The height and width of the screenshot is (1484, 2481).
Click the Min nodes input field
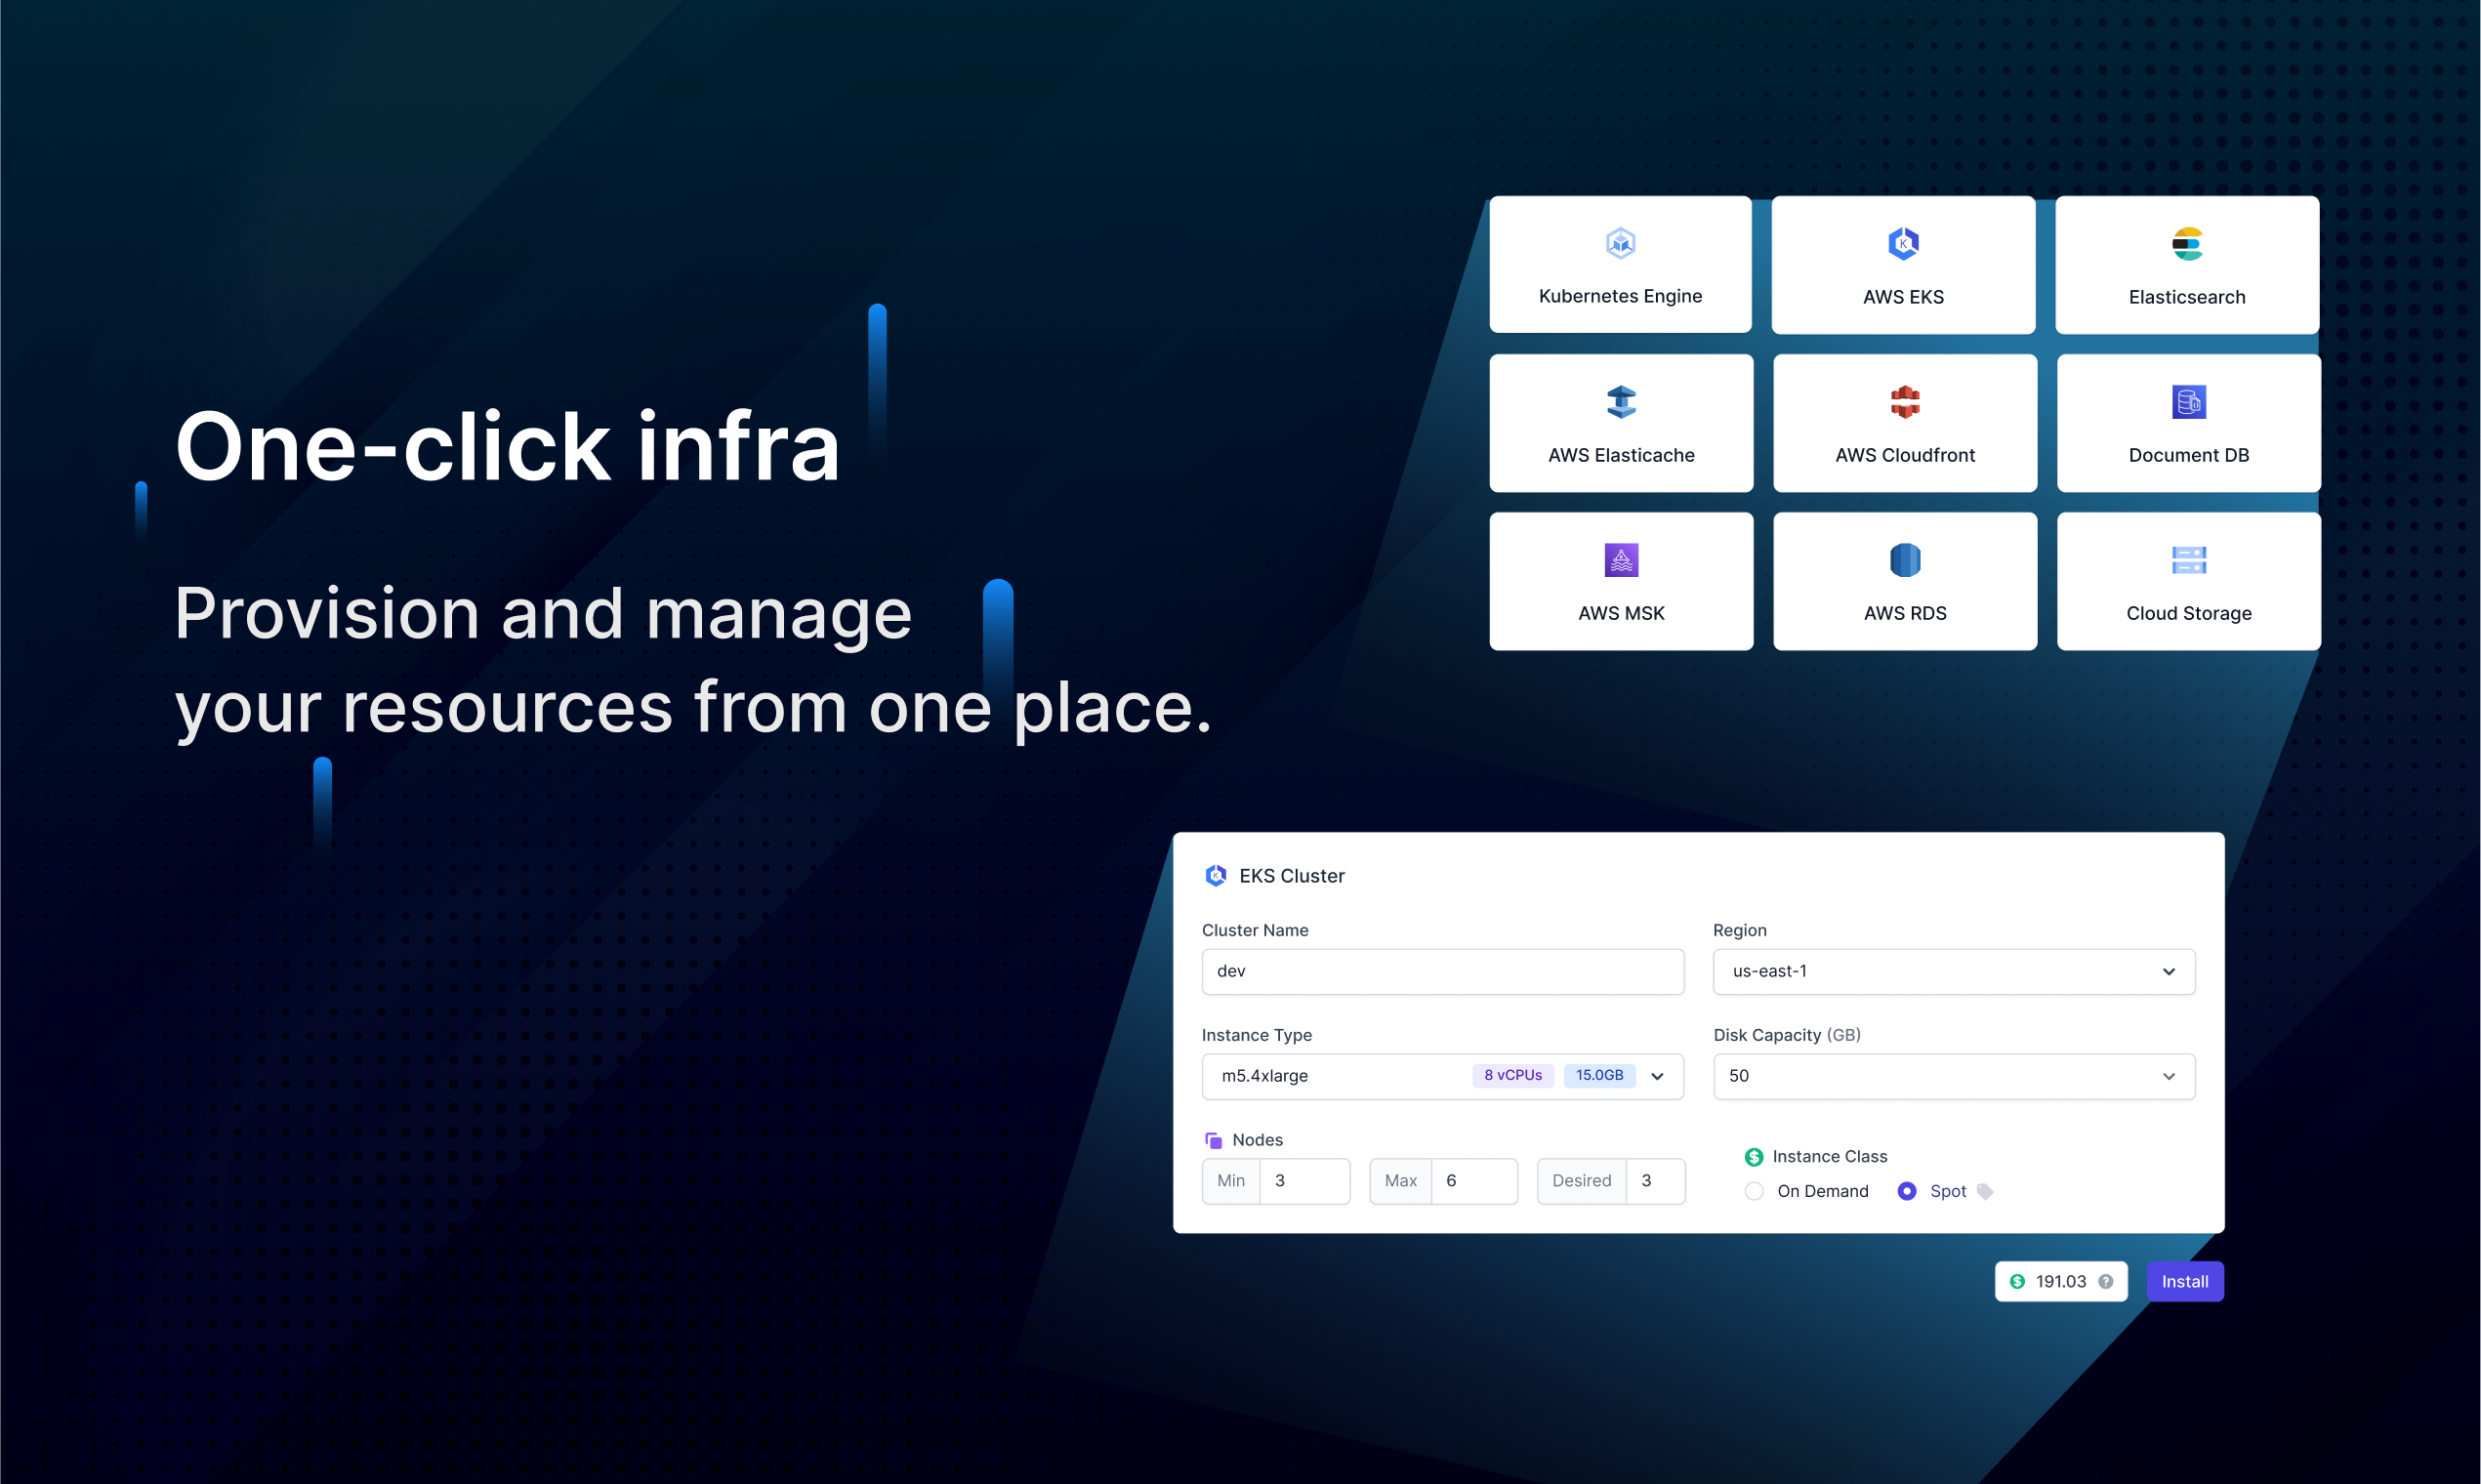(x=1304, y=1181)
